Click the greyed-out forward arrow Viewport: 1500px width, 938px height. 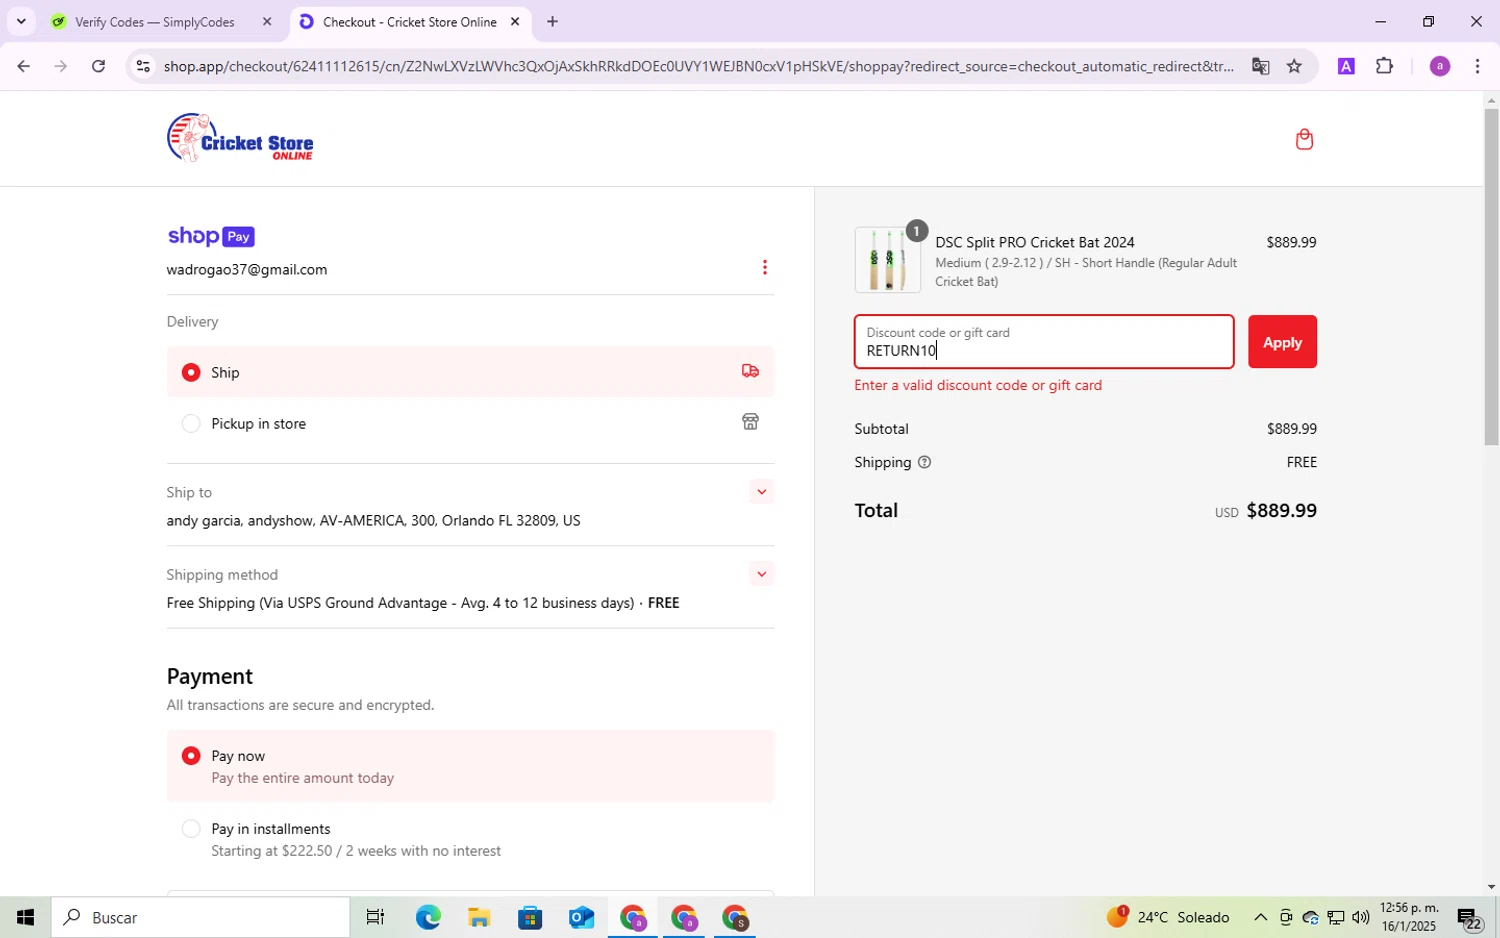pos(60,66)
